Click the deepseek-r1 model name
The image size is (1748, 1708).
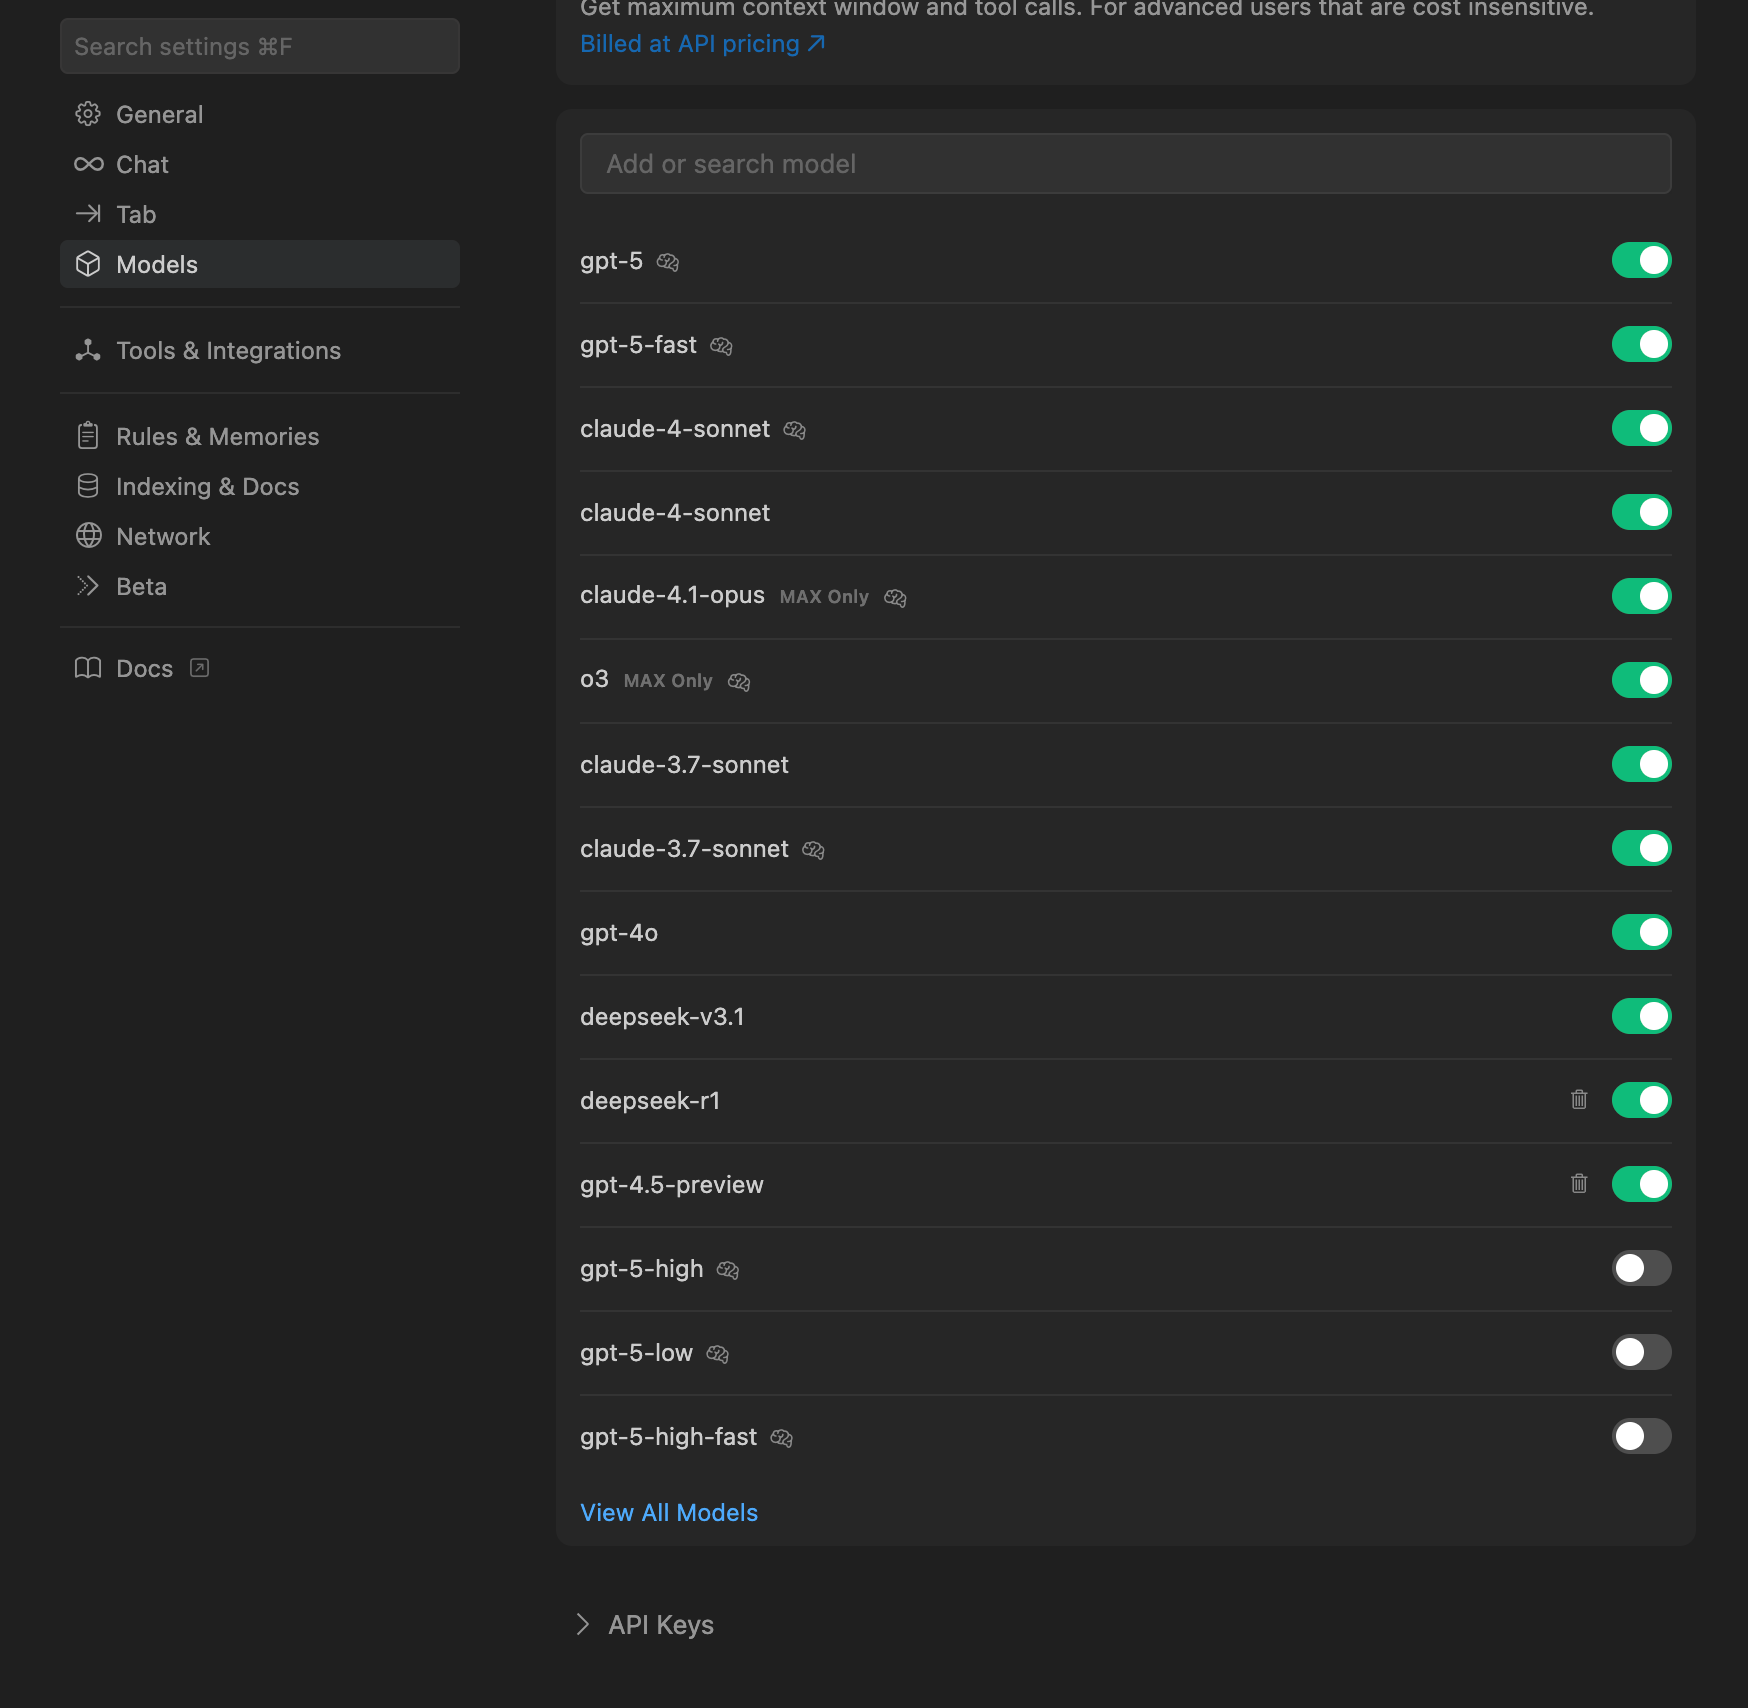pos(650,1101)
